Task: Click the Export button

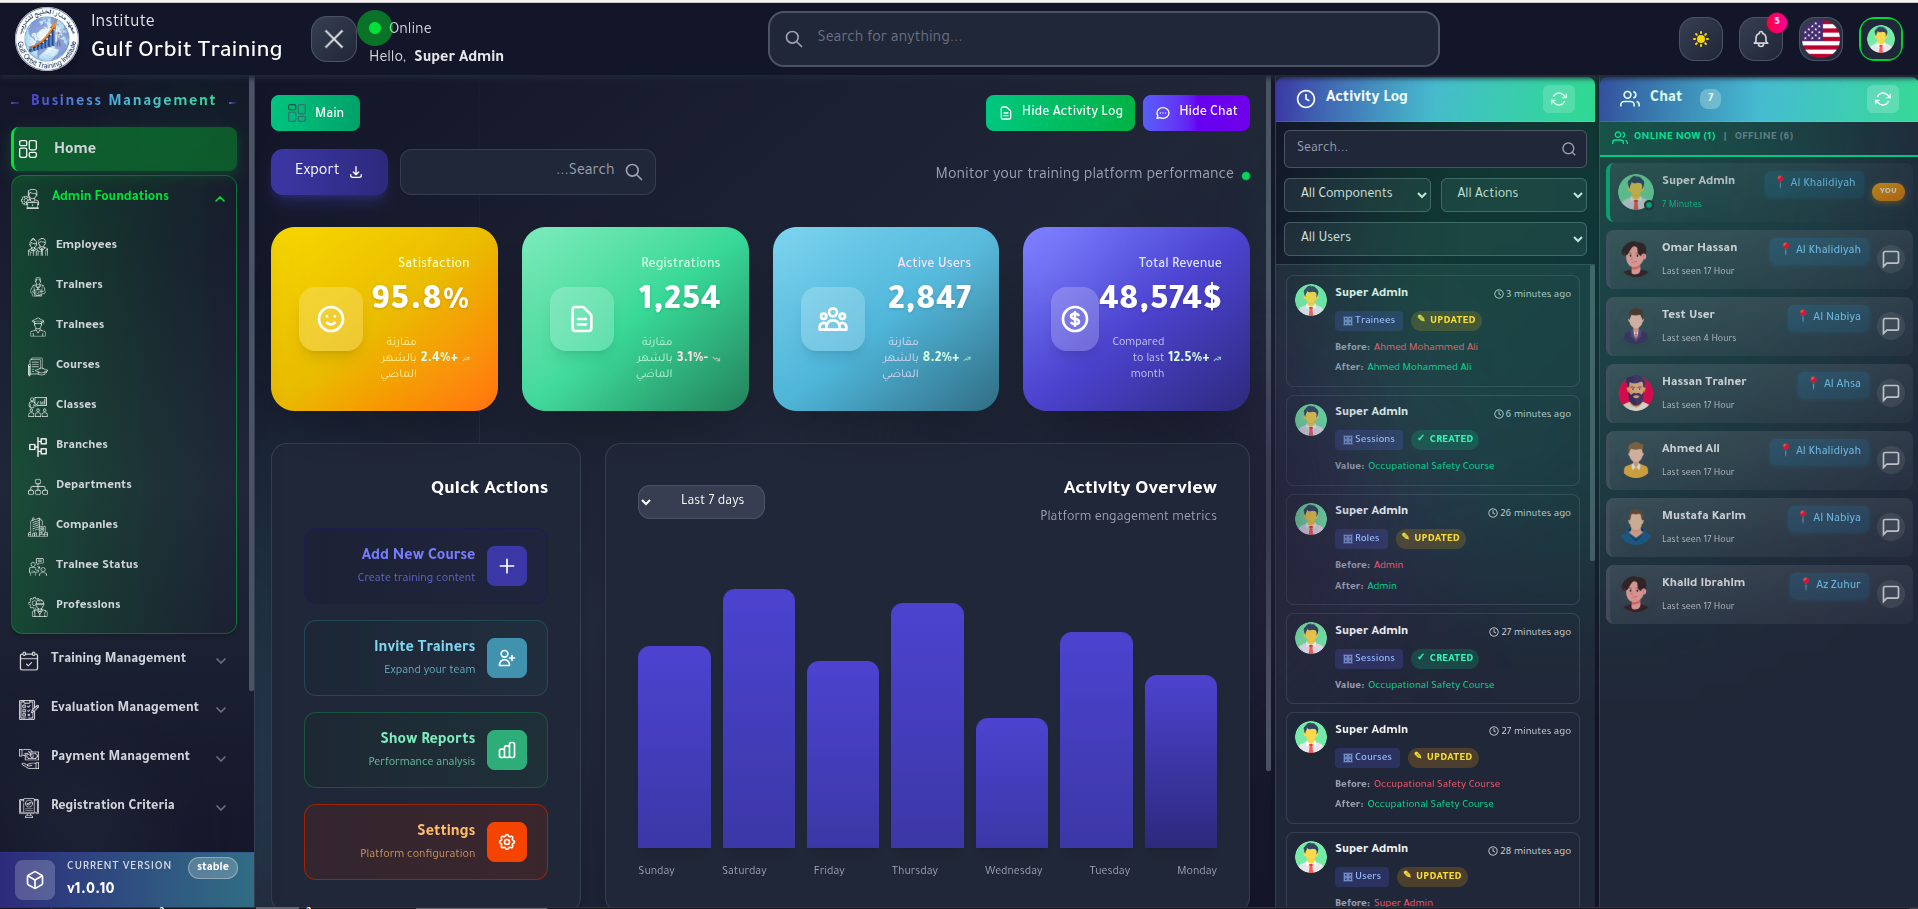Action: (x=328, y=171)
